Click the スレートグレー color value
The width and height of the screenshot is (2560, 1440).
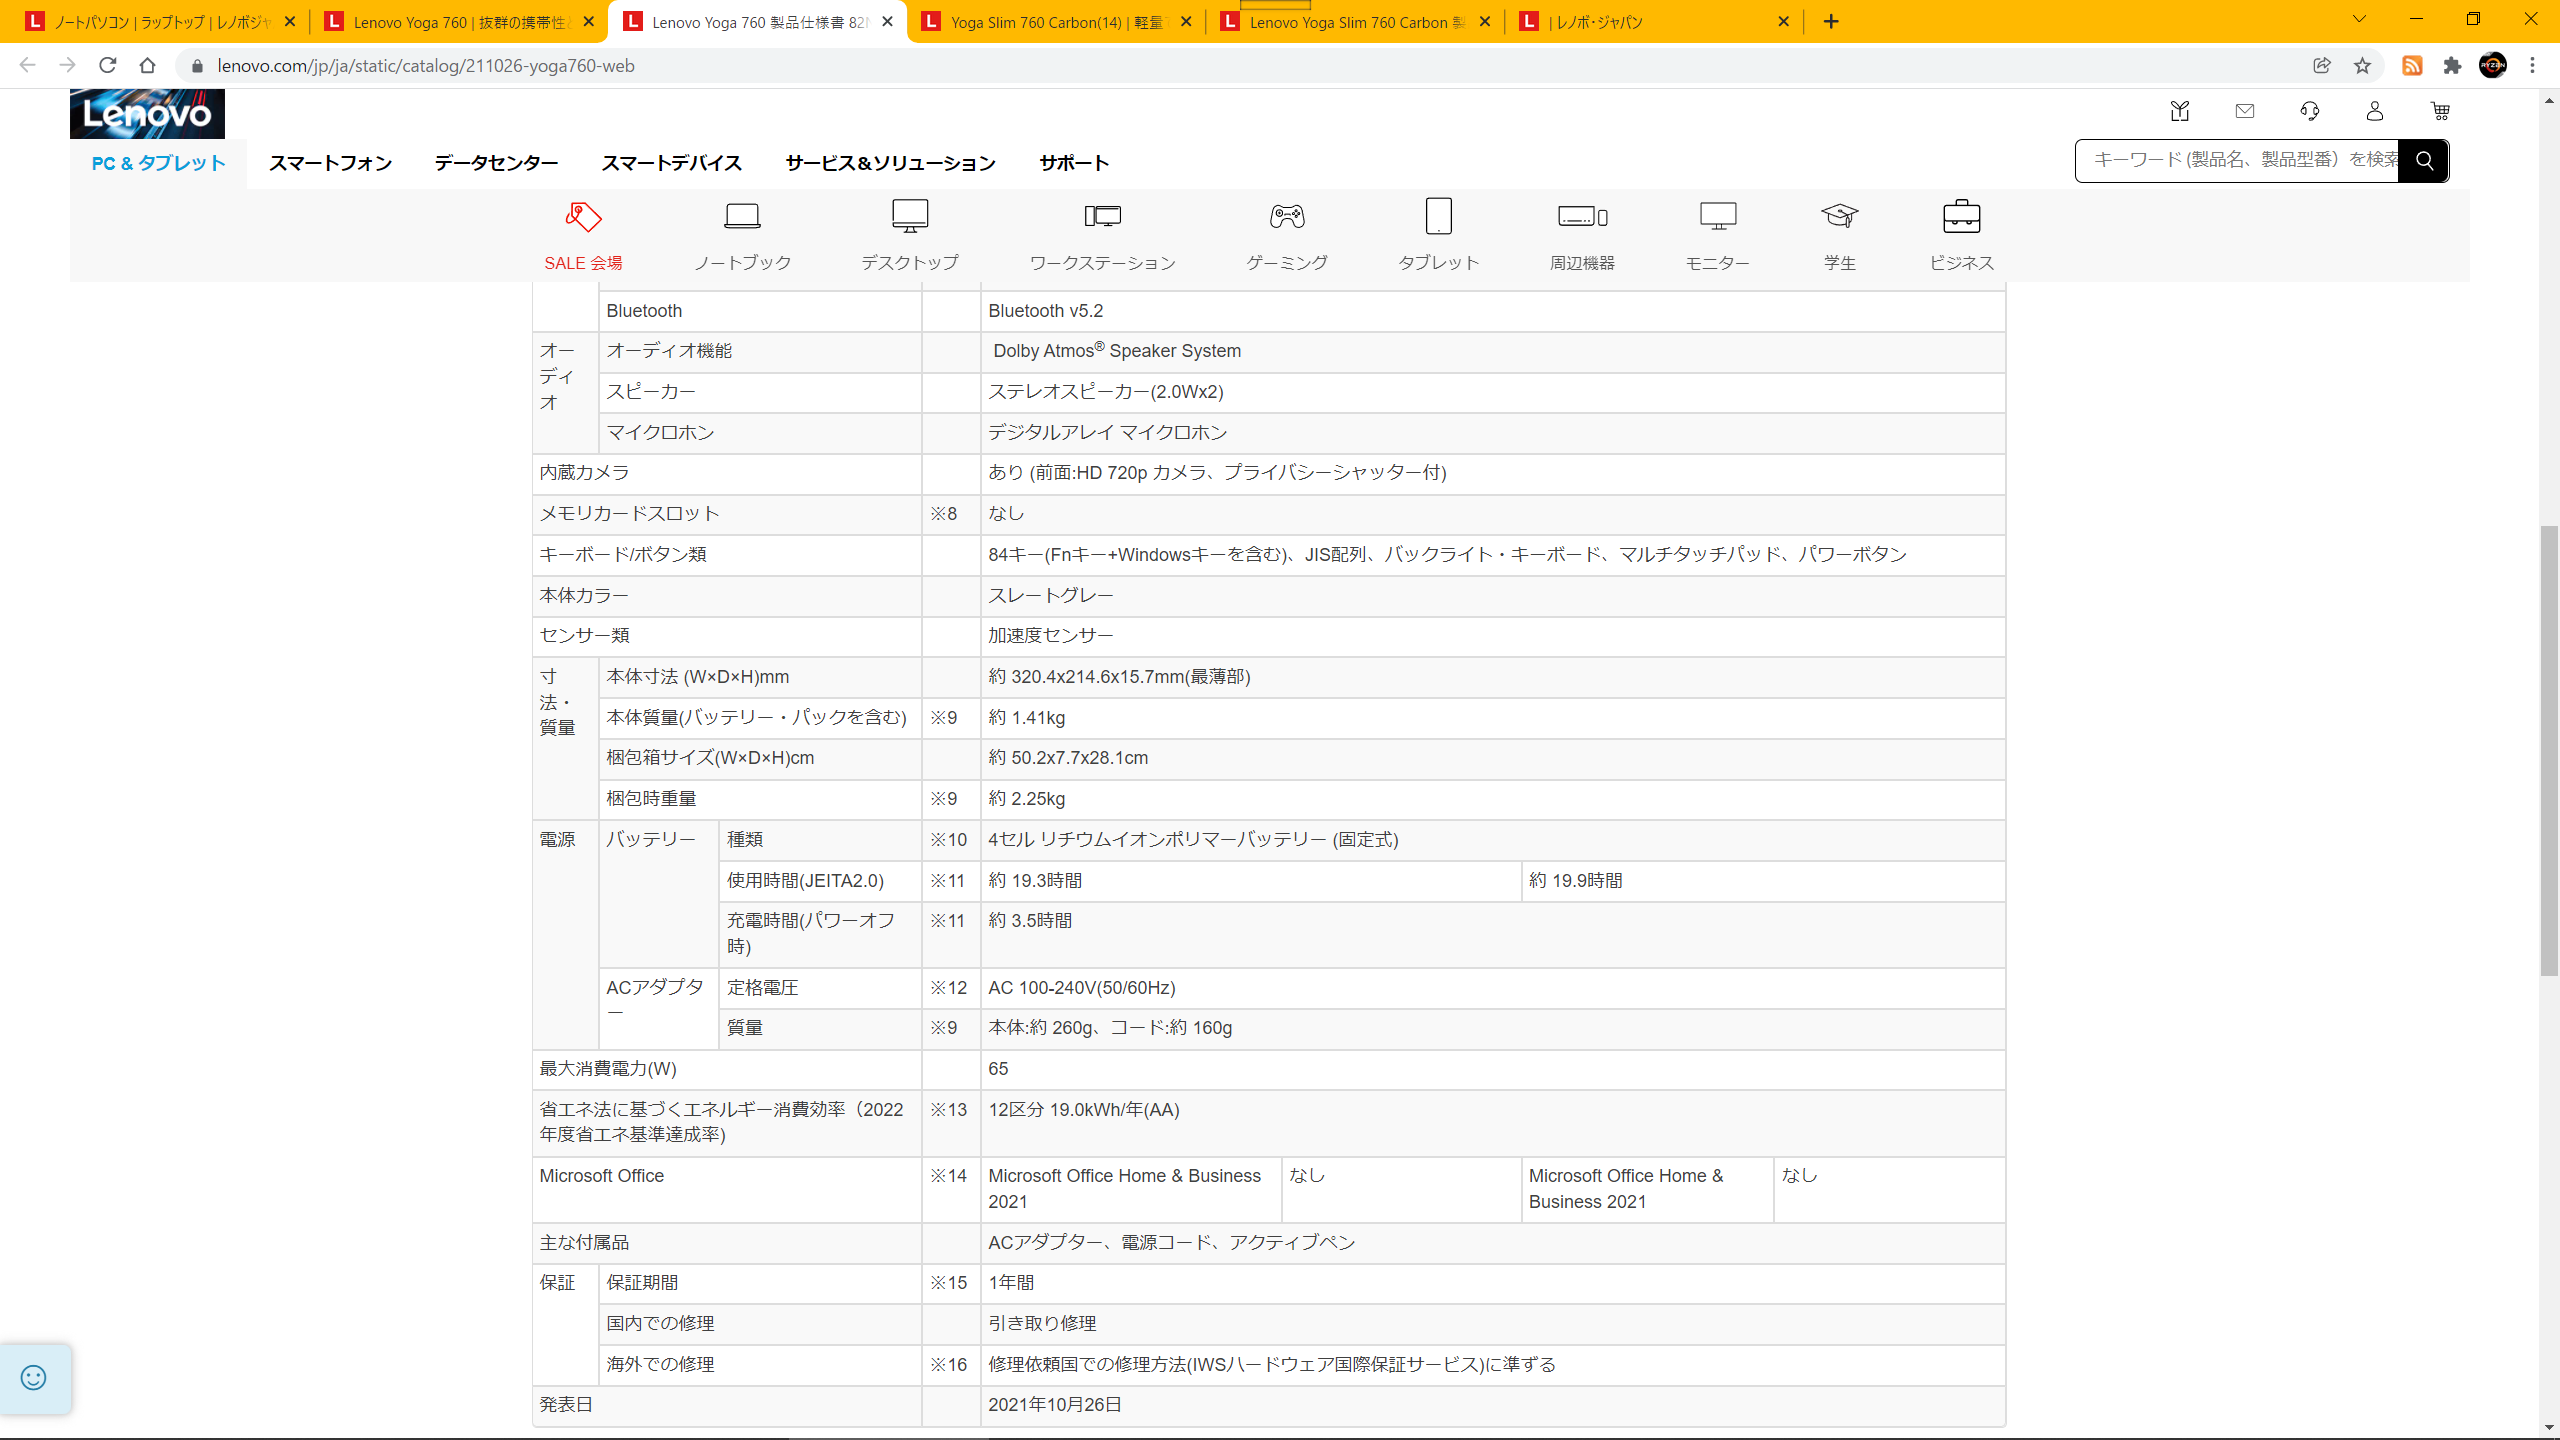click(1051, 596)
